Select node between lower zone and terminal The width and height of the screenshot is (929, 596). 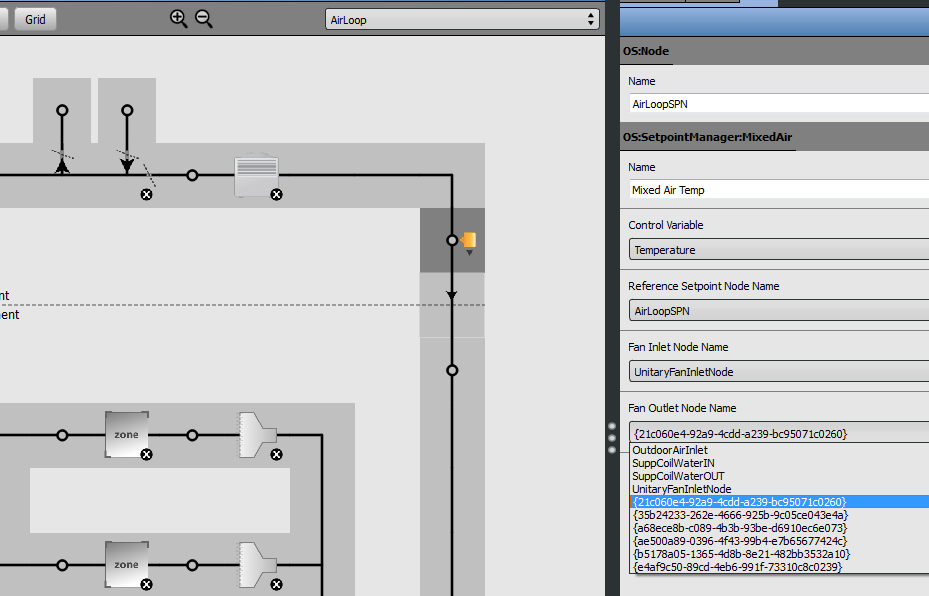(x=192, y=565)
